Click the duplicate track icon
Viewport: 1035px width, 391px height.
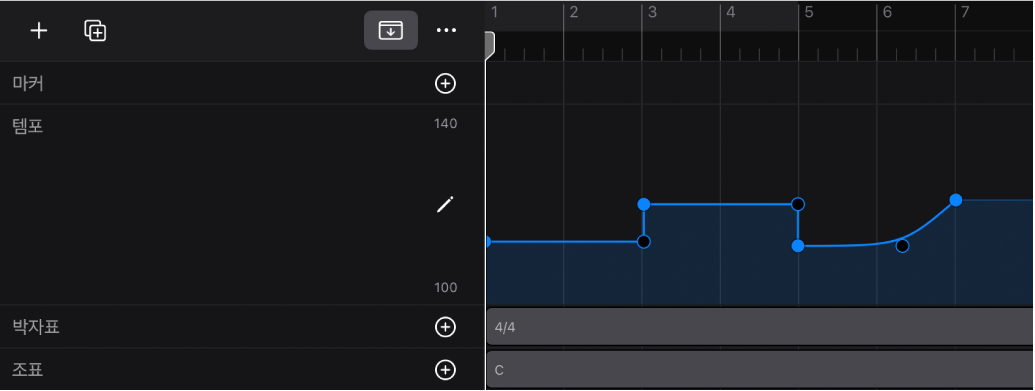click(95, 30)
